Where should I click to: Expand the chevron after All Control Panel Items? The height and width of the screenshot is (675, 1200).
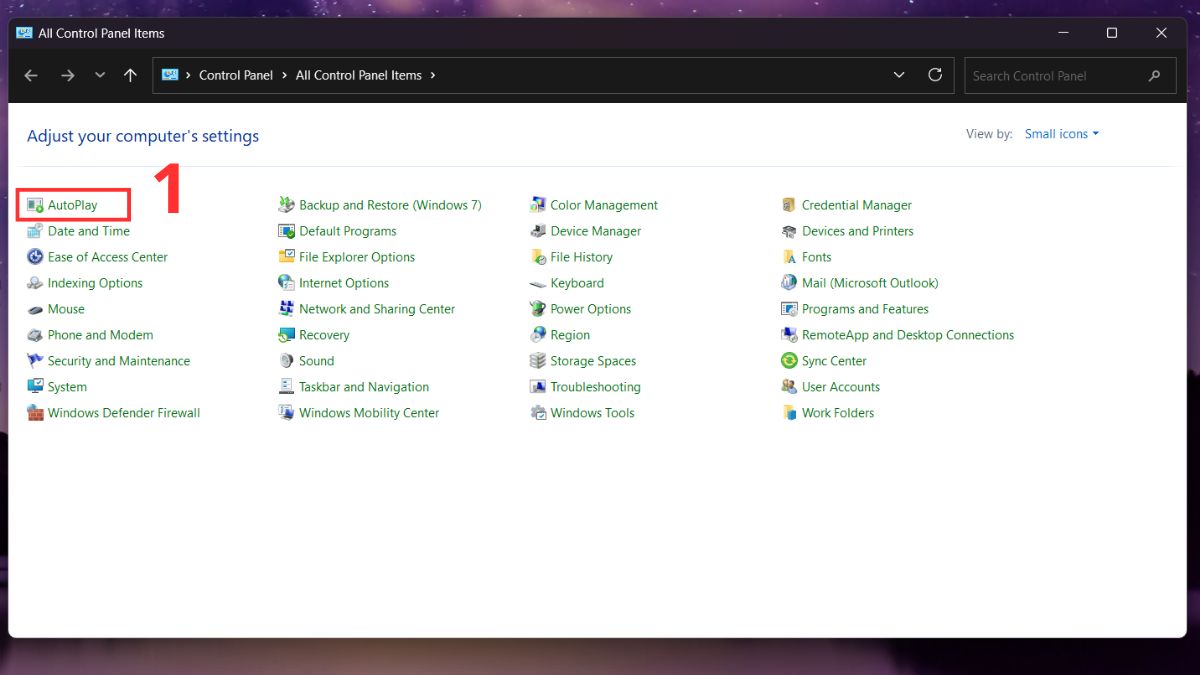click(433, 75)
